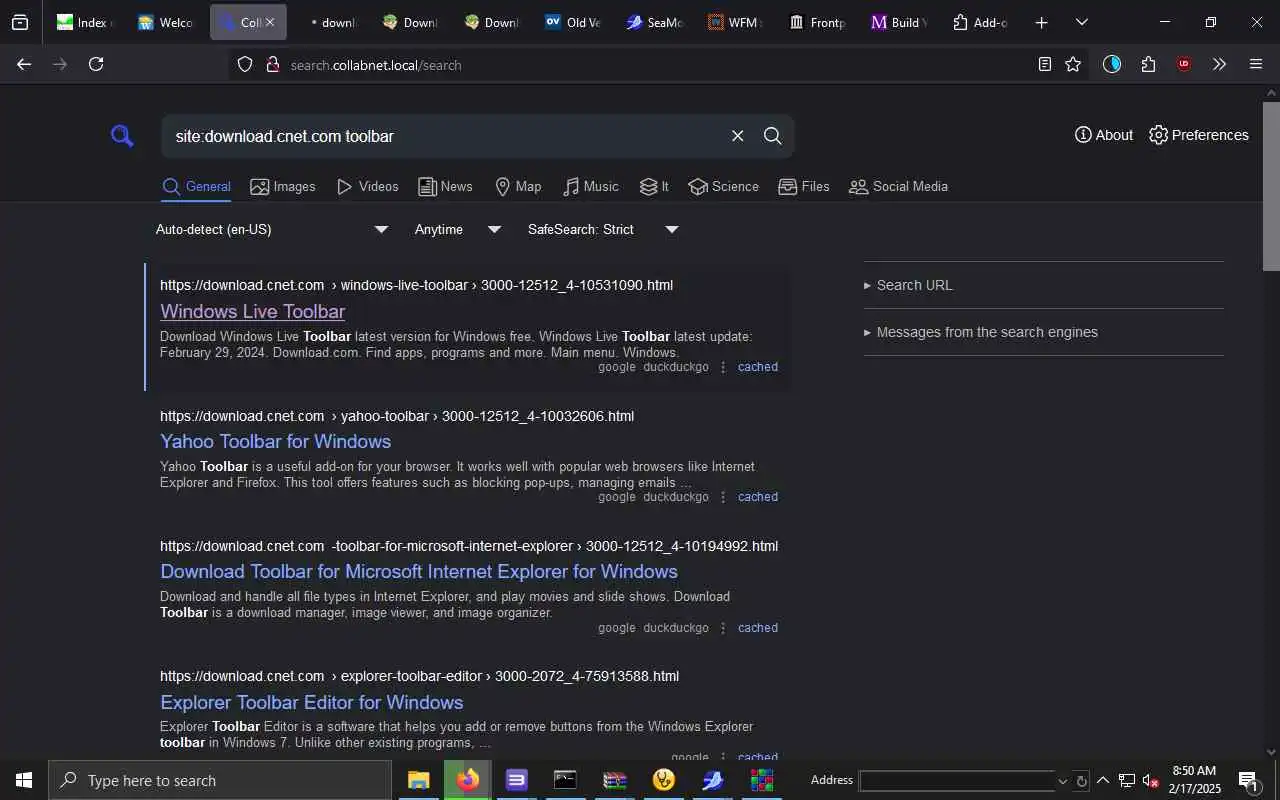The image size is (1280, 800).
Task: Switch to the It category
Action: (x=654, y=186)
